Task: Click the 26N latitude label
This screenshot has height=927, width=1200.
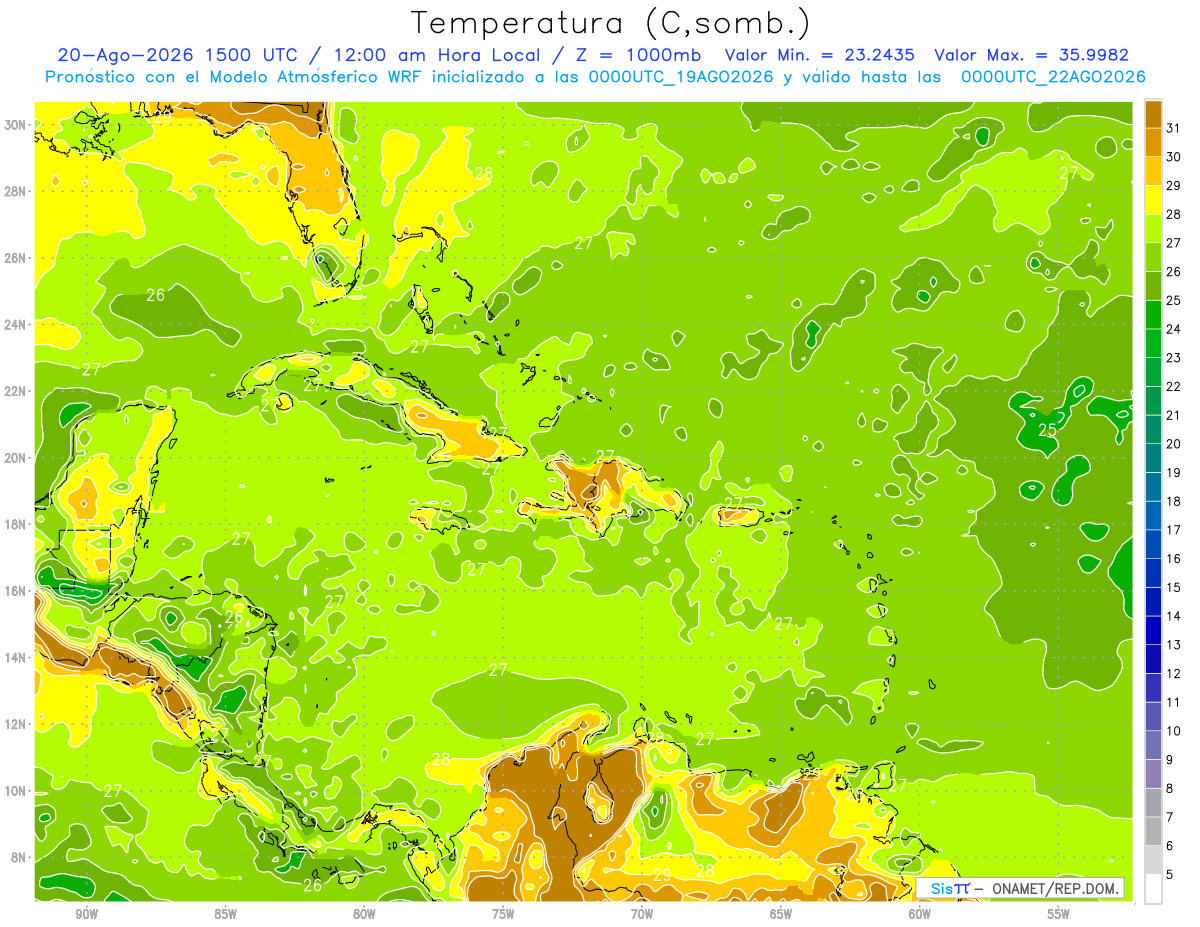Action: point(16,257)
